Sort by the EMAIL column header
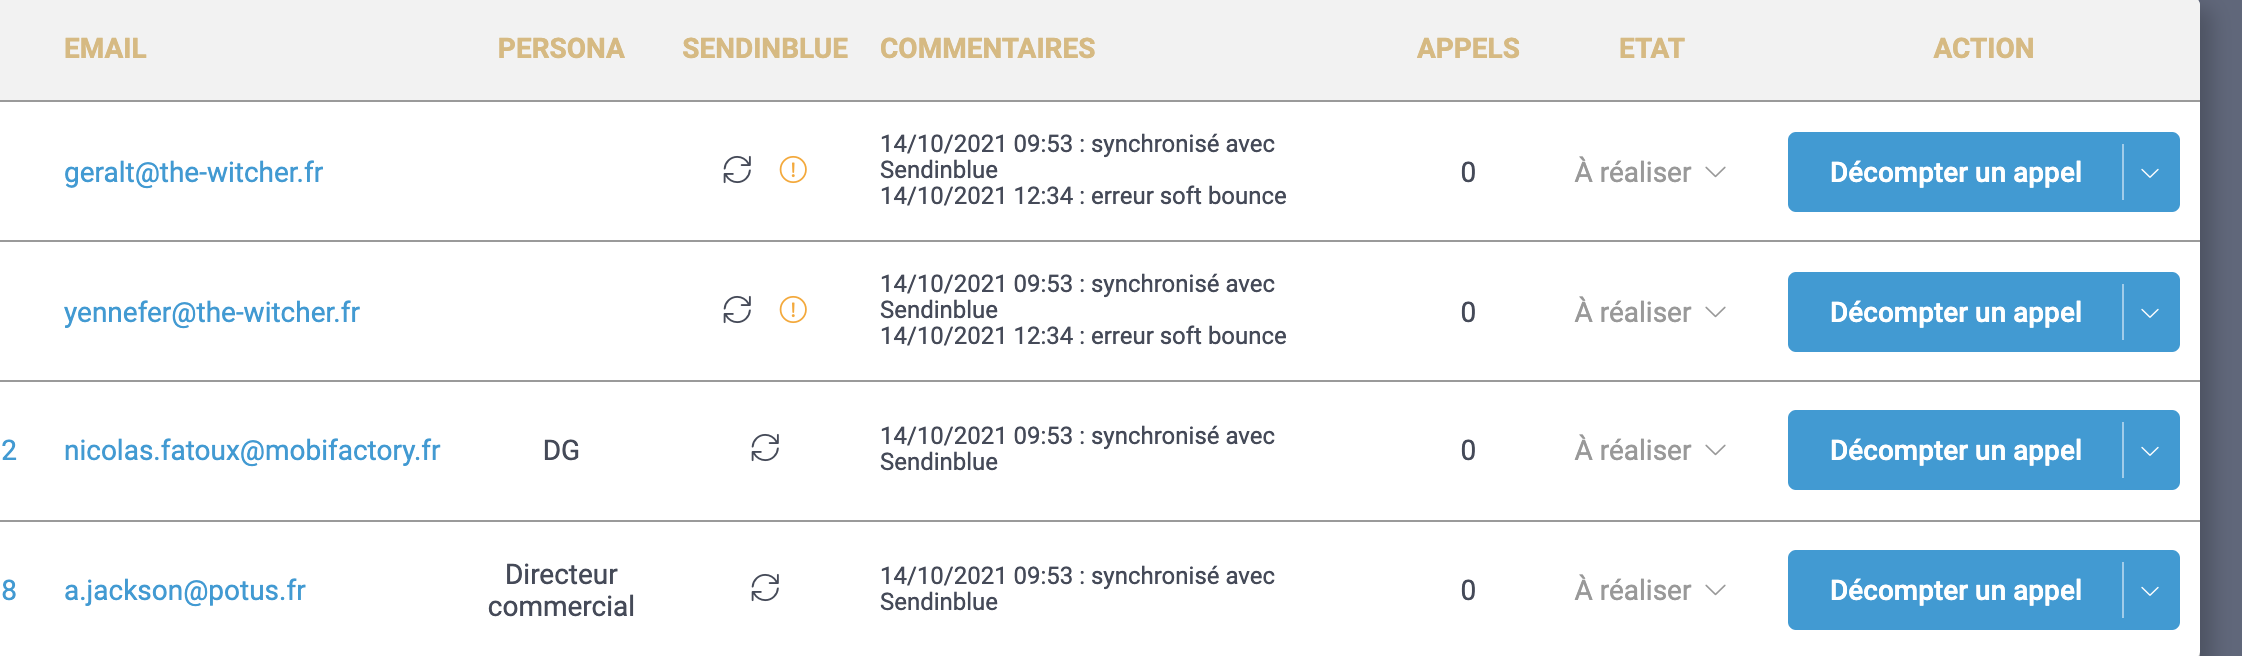The image size is (2242, 656). click(105, 48)
